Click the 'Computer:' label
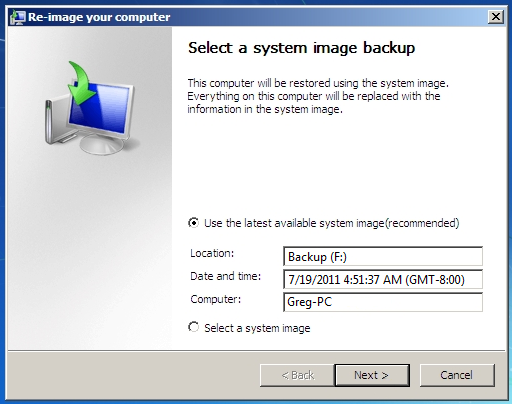Screen dimensions: 512x404 pos(215,299)
